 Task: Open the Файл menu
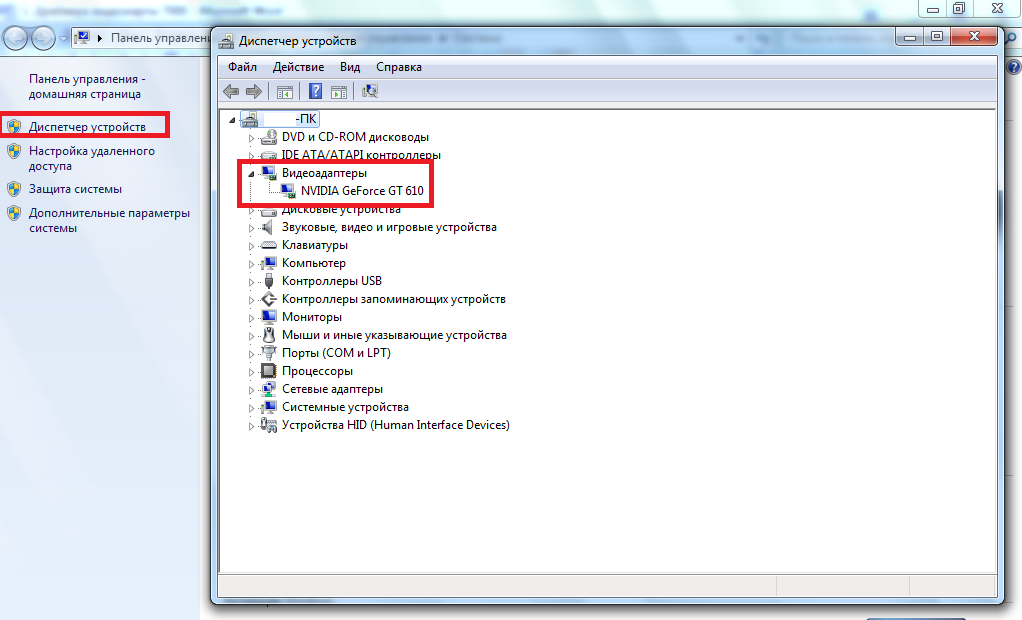point(242,67)
